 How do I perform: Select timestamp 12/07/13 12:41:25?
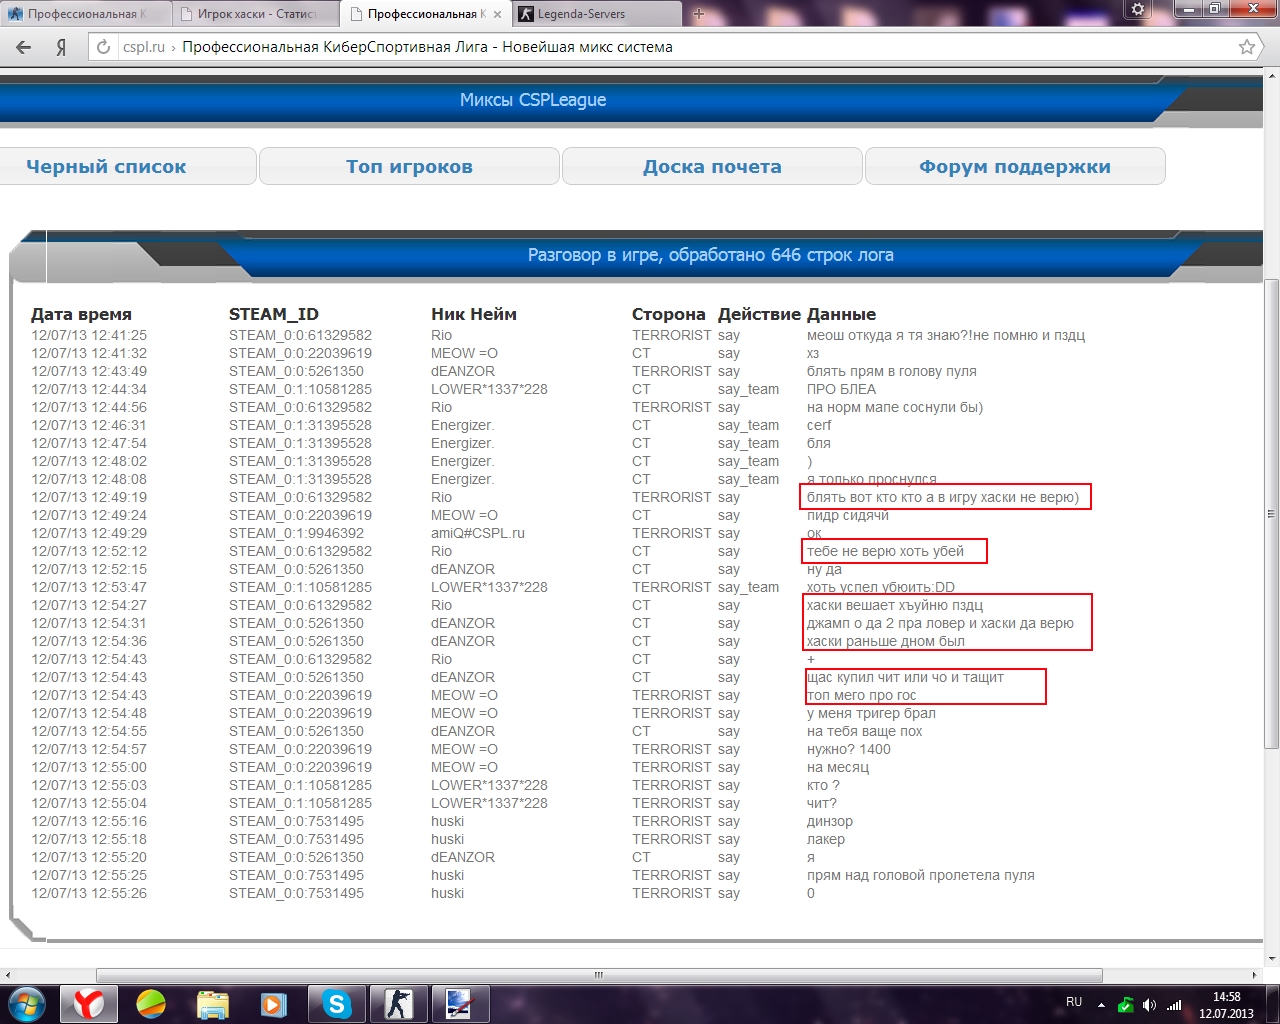coord(89,335)
